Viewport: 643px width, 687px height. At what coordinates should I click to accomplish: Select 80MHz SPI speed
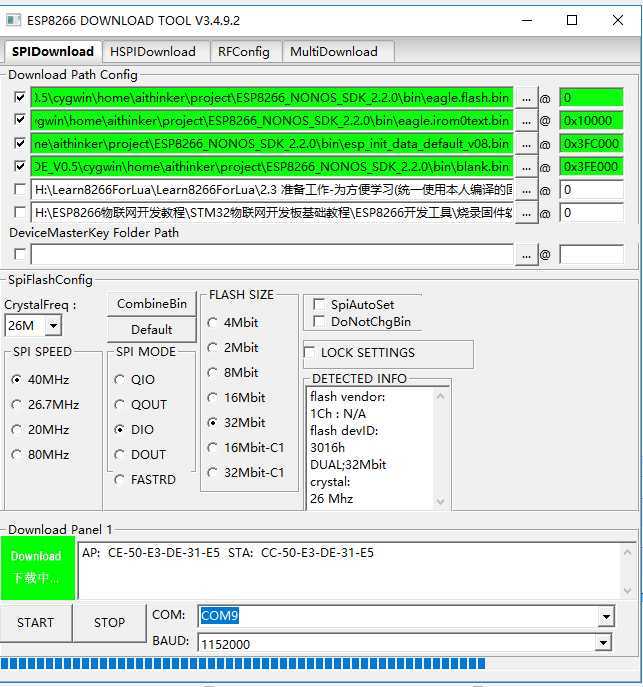pyautogui.click(x=40, y=454)
